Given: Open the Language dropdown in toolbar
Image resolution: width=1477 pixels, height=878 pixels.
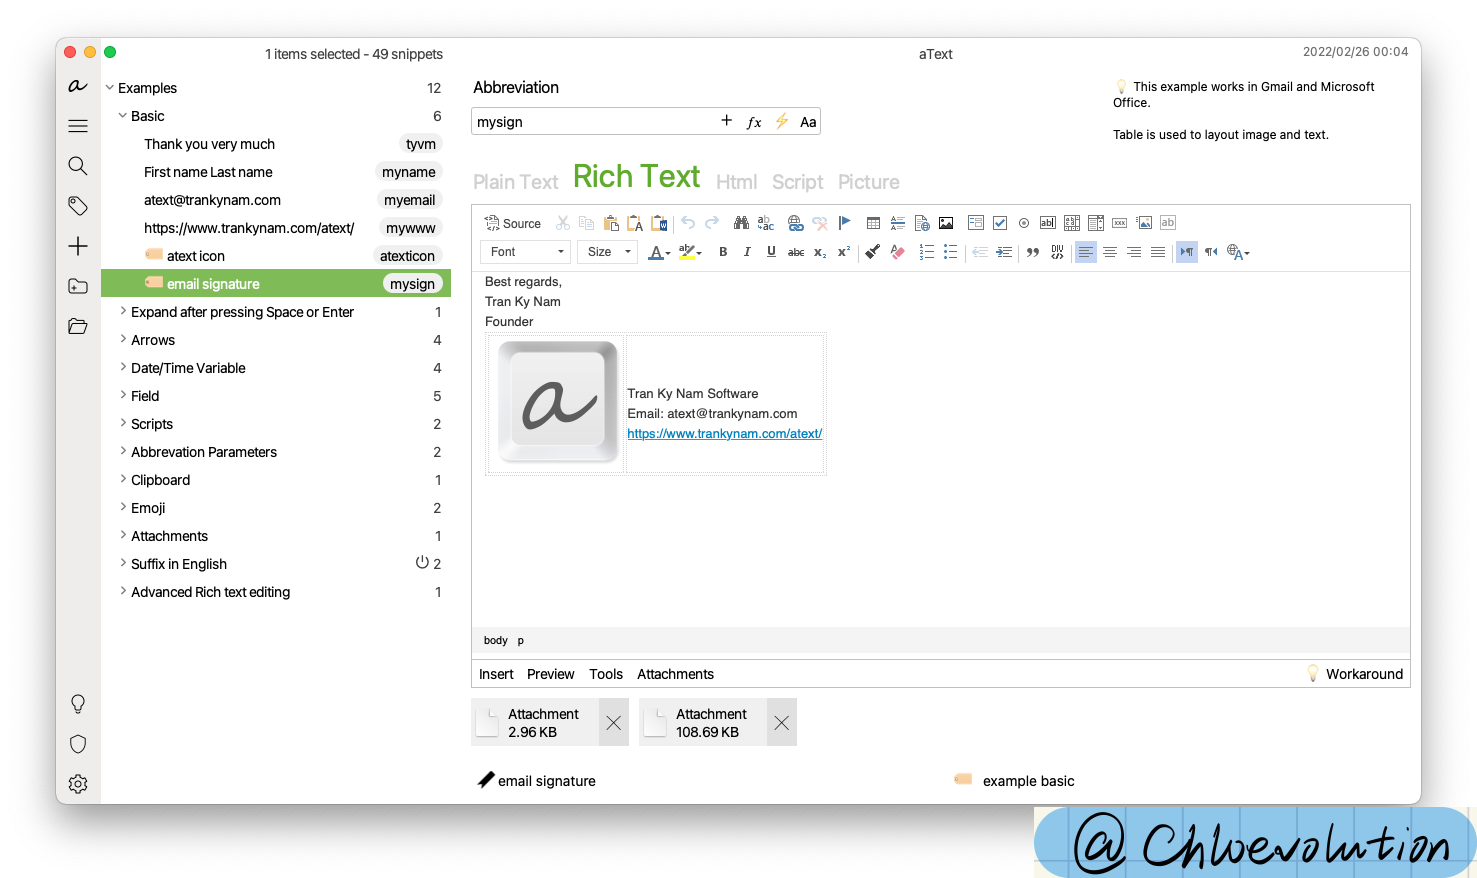Looking at the screenshot, I should pos(1238,252).
